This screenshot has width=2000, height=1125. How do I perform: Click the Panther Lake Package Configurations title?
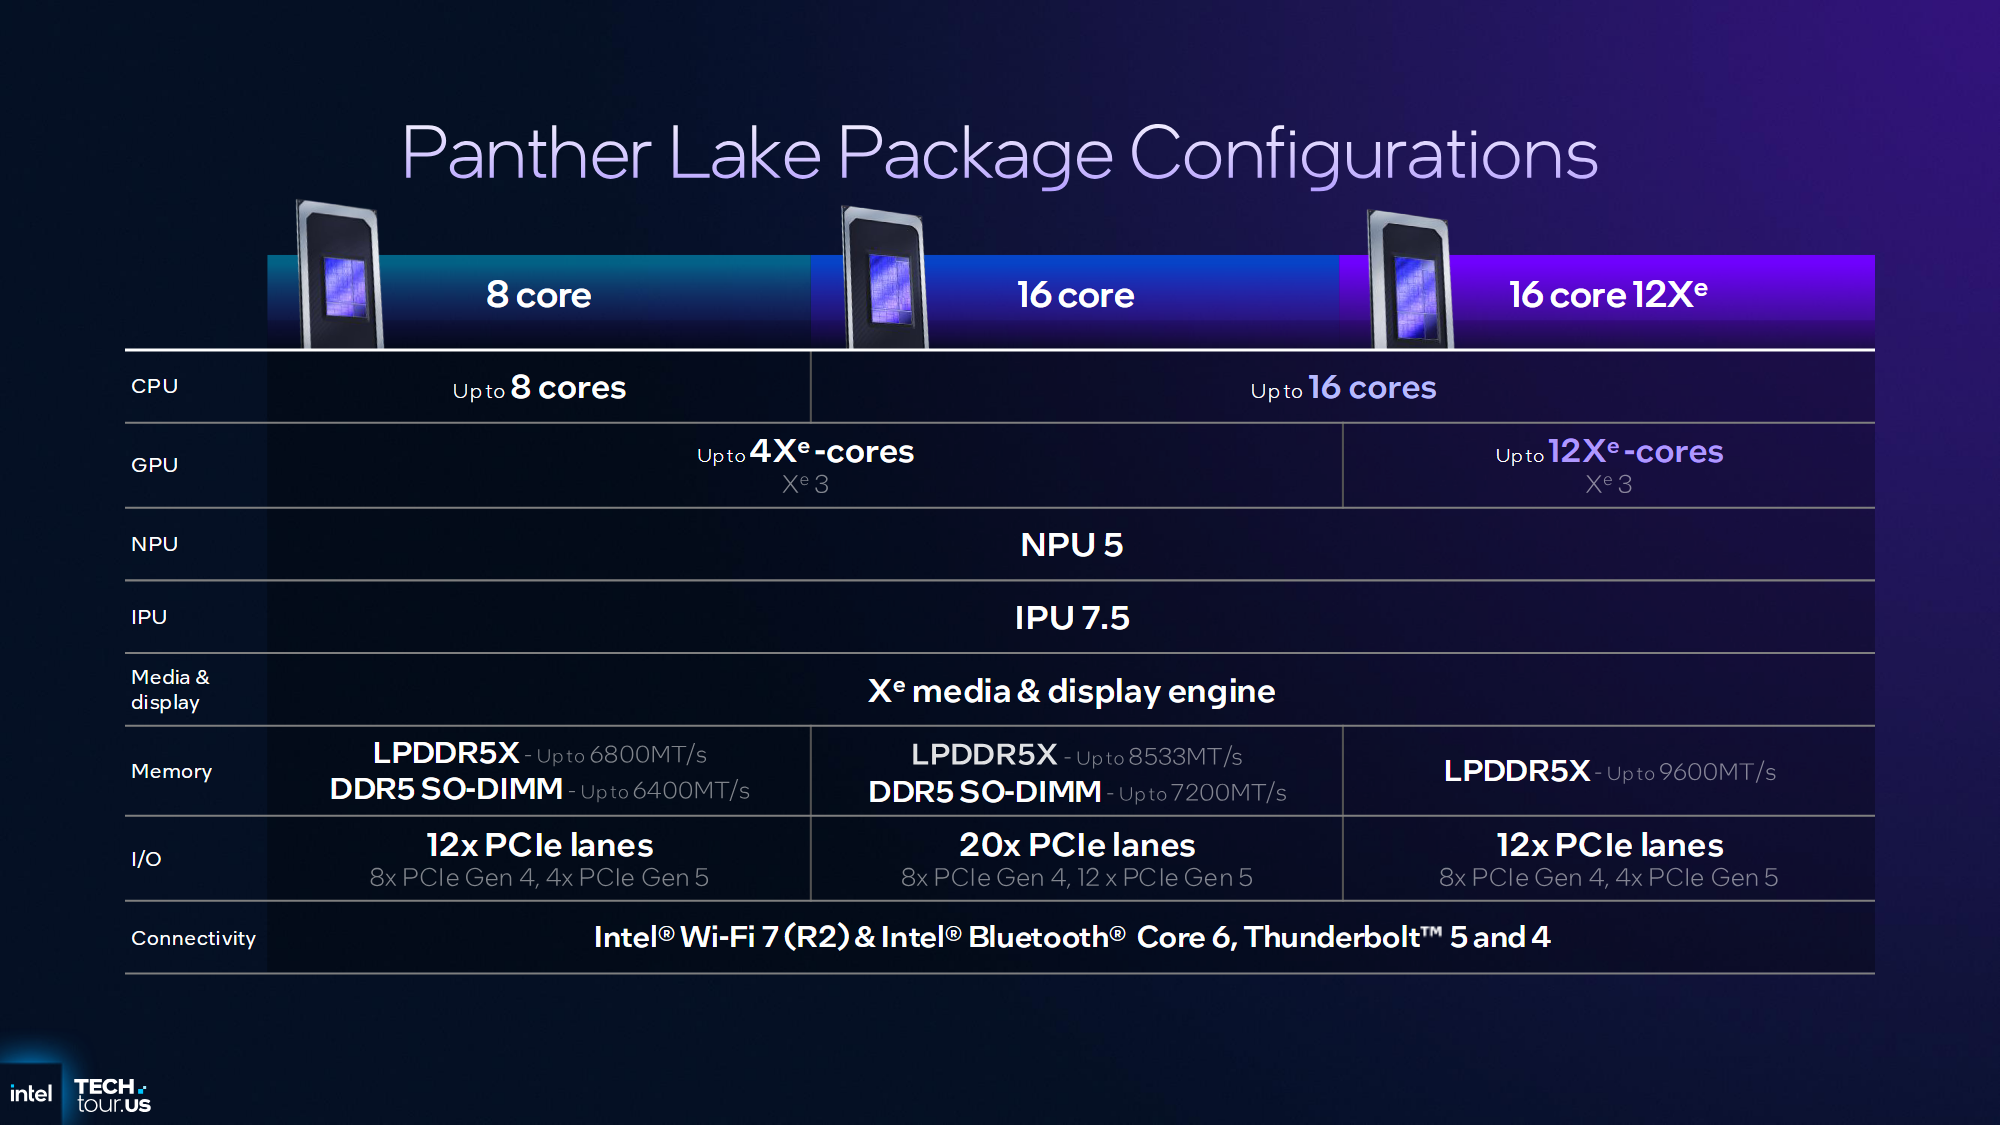click(x=999, y=154)
